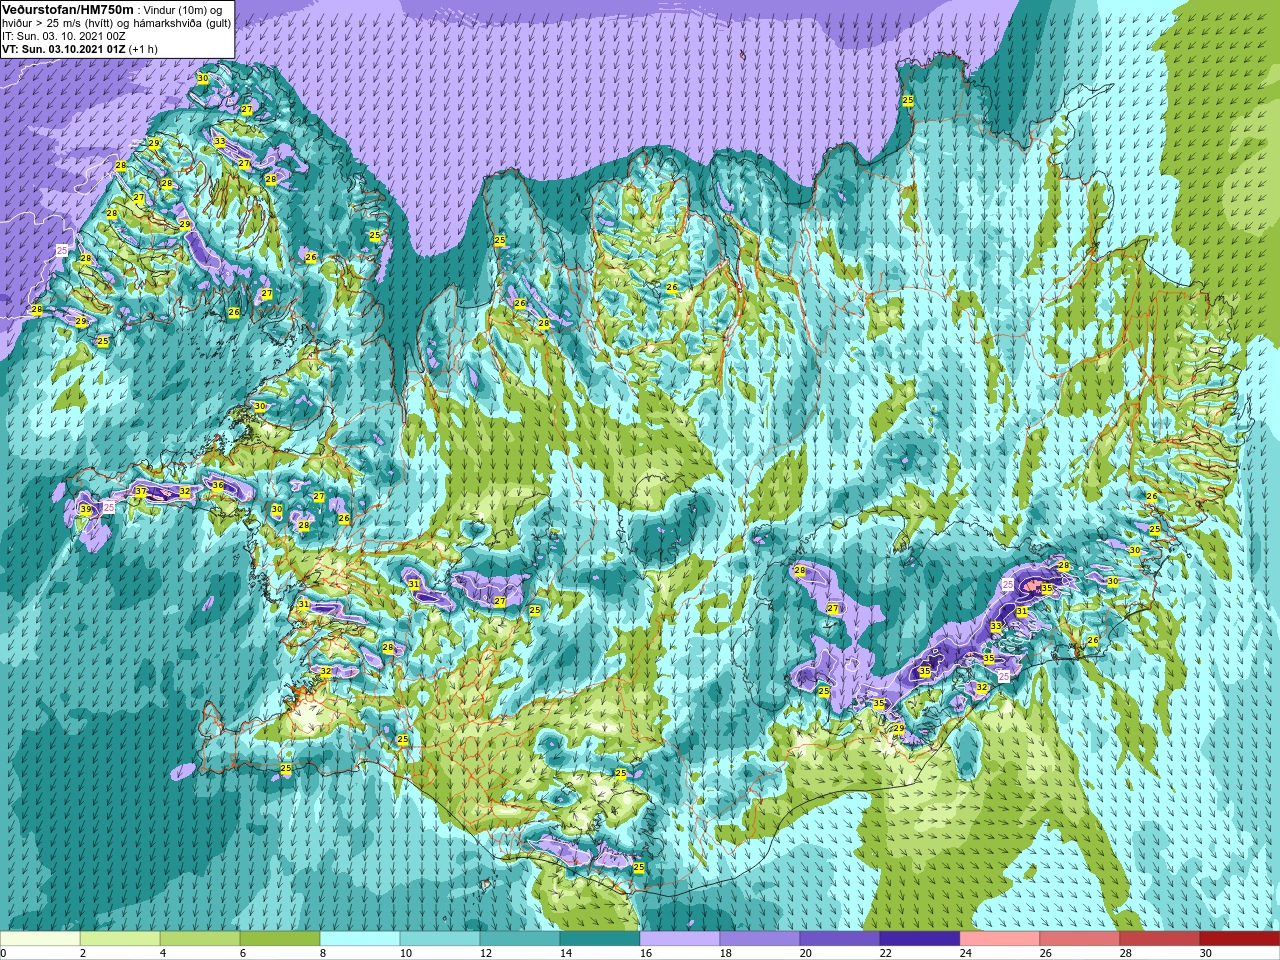Click the 4–6 m/s green legend swatch
The width and height of the screenshot is (1280, 960).
(x=200, y=939)
